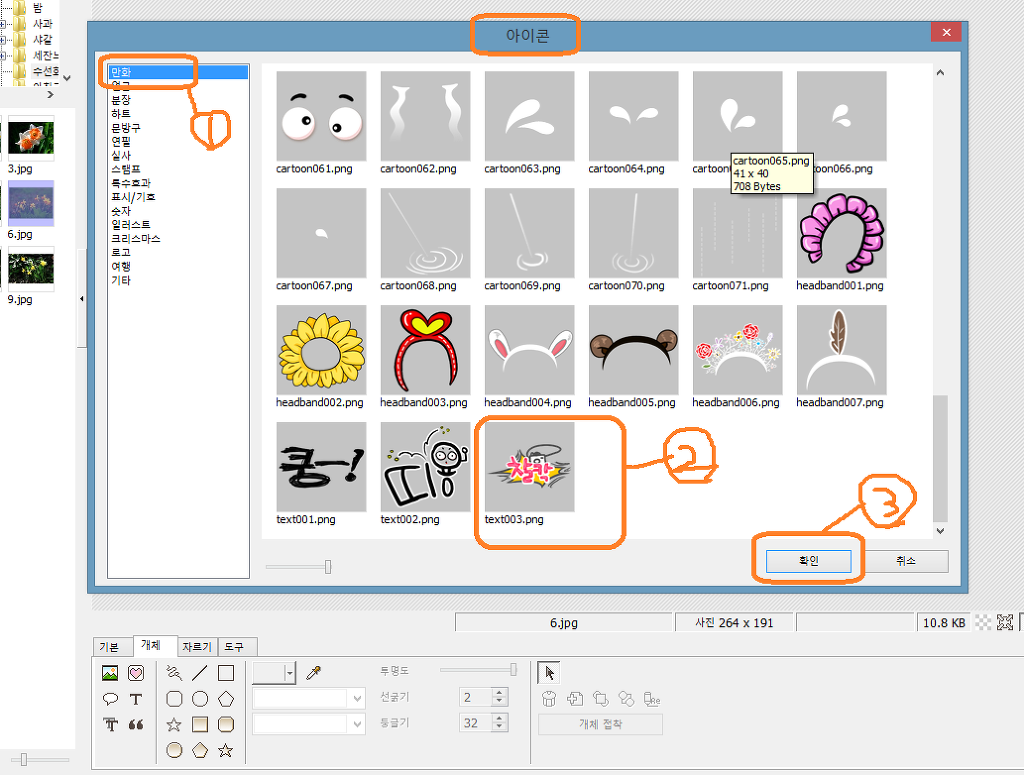Image resolution: width=1024 pixels, height=775 pixels.
Task: Select the insert photo object tool
Action: (x=110, y=672)
